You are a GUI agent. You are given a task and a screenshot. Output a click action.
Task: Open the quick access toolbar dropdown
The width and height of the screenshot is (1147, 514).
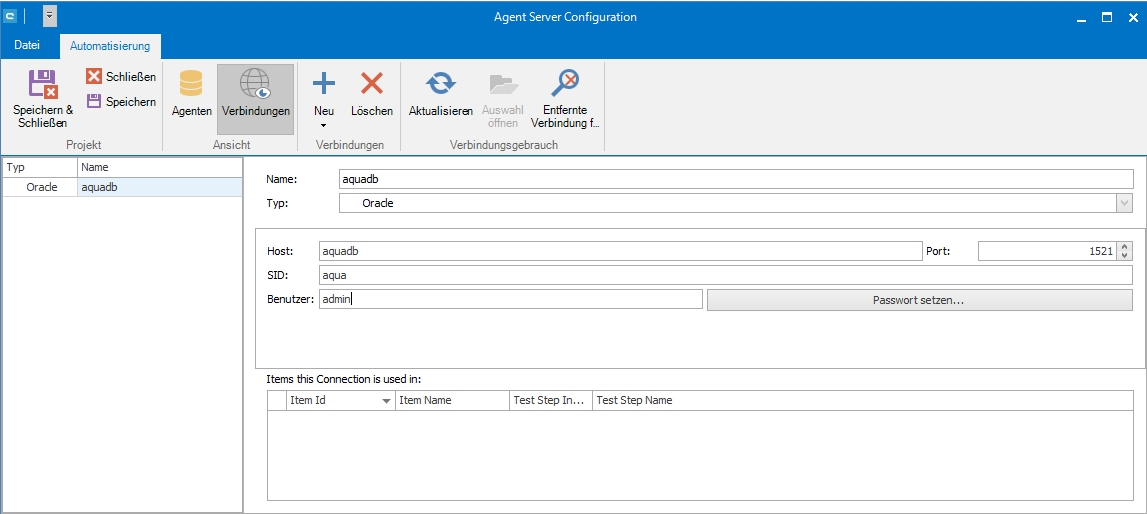50,17
